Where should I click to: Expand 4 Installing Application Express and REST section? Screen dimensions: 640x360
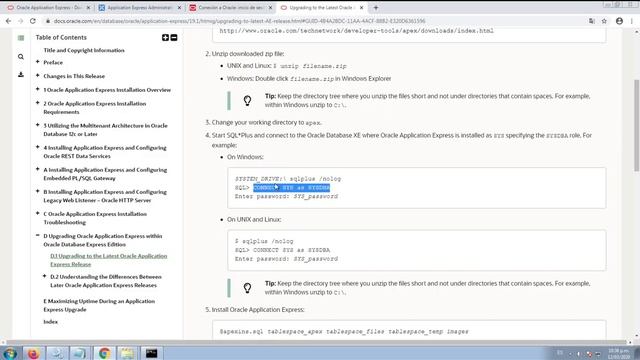pos(38,147)
